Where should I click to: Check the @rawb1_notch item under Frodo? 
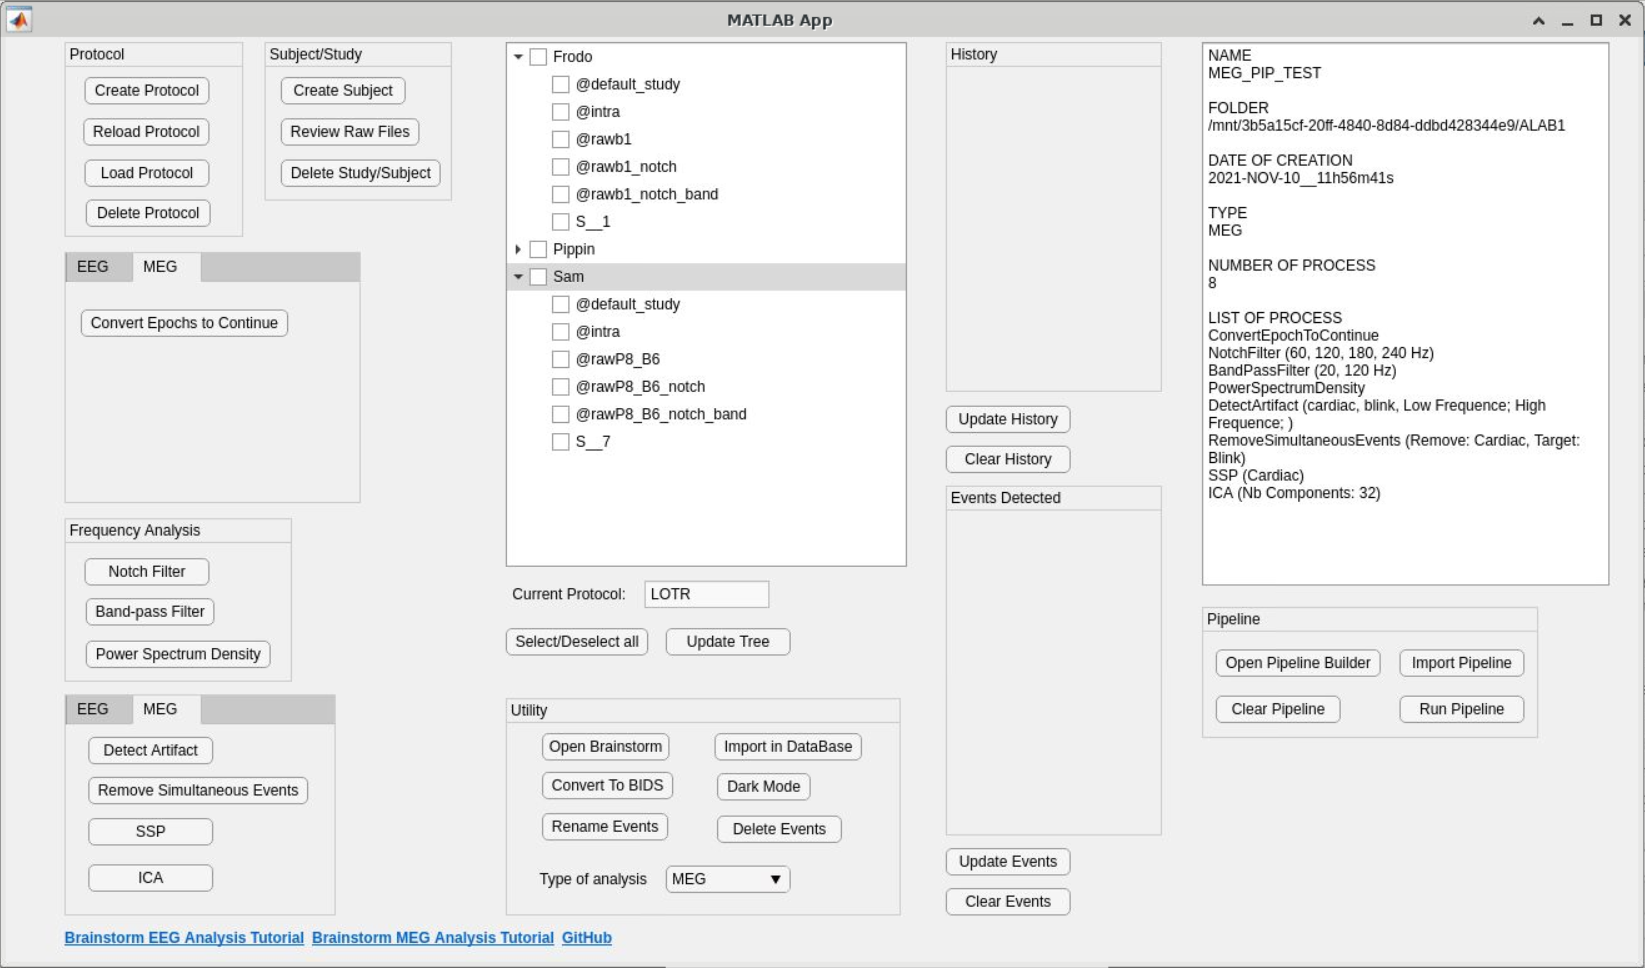pos(560,166)
